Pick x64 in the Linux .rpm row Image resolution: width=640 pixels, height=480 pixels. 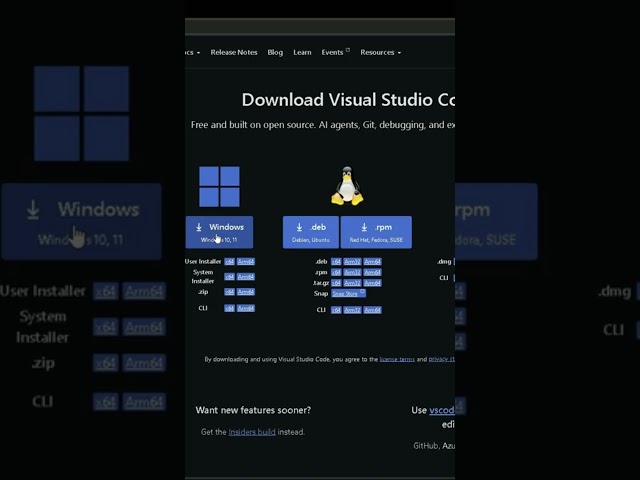click(336, 272)
